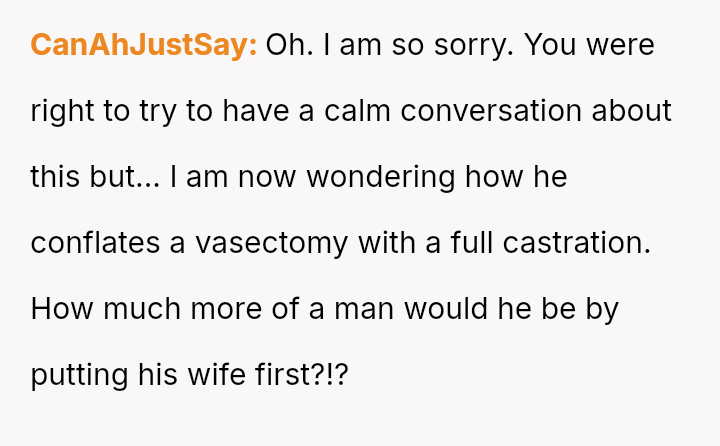
Task: Click the word "wife" in last line
Action: point(217,374)
